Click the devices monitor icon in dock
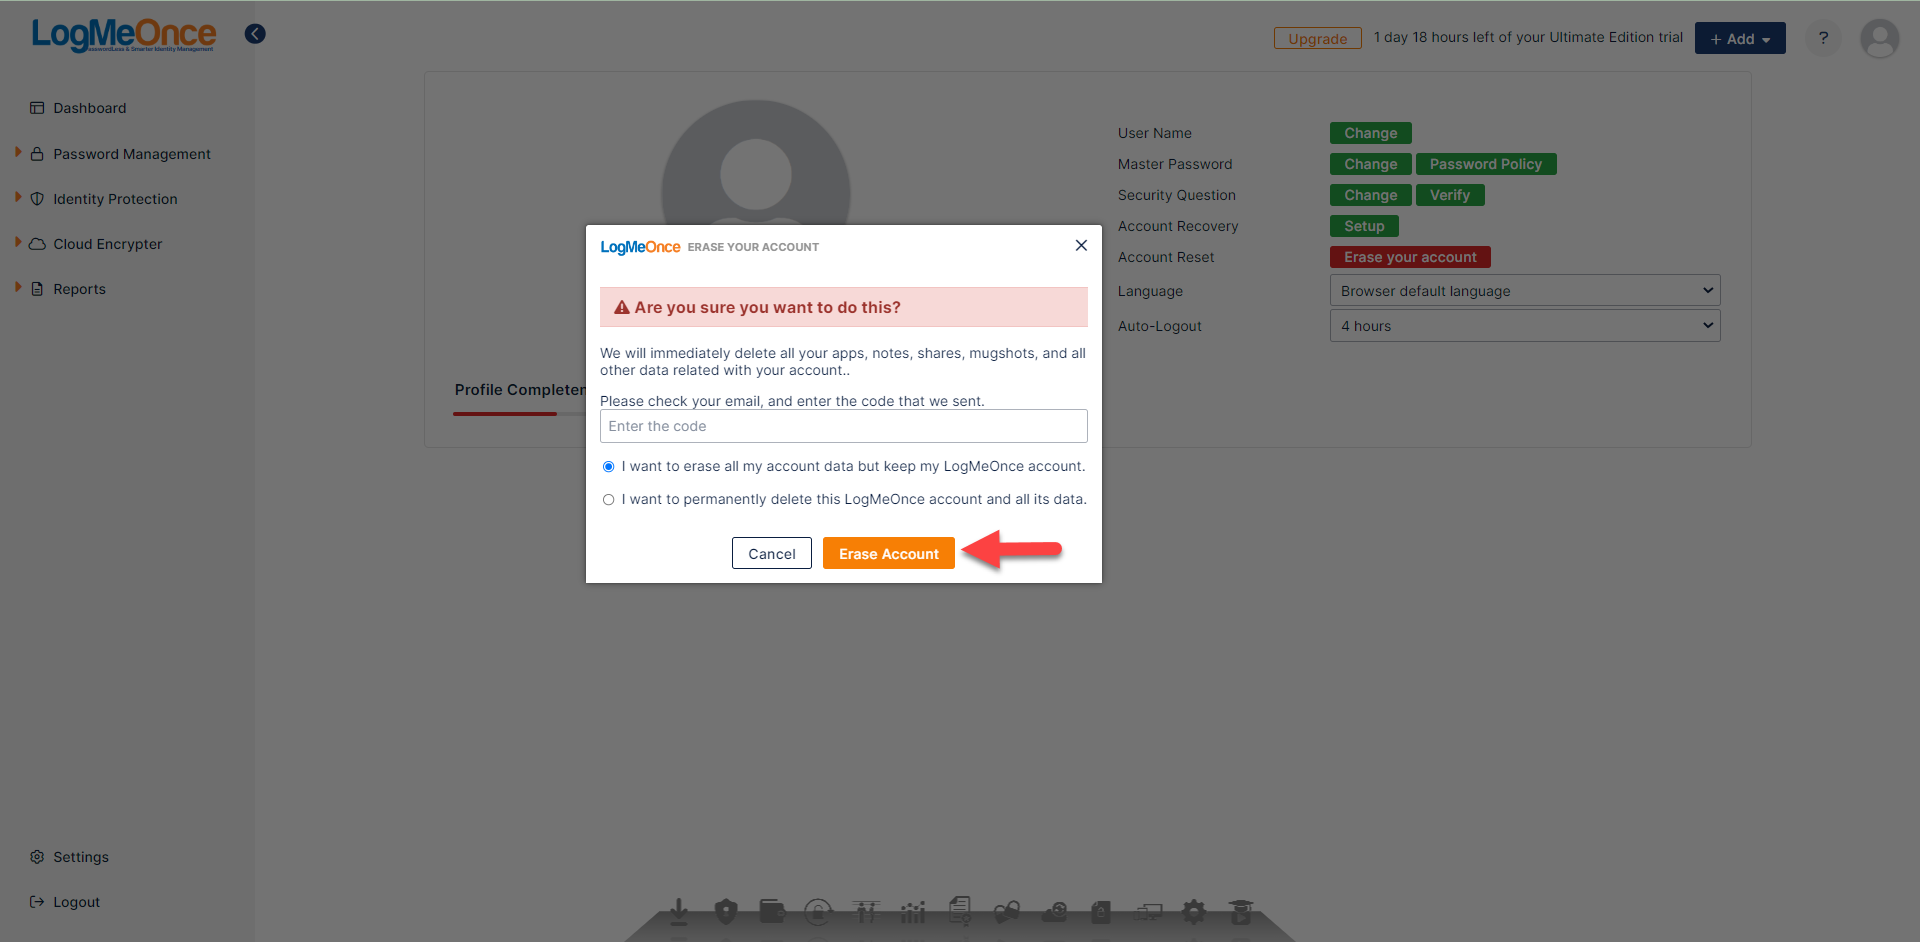The width and height of the screenshot is (1920, 942). coord(1148,911)
